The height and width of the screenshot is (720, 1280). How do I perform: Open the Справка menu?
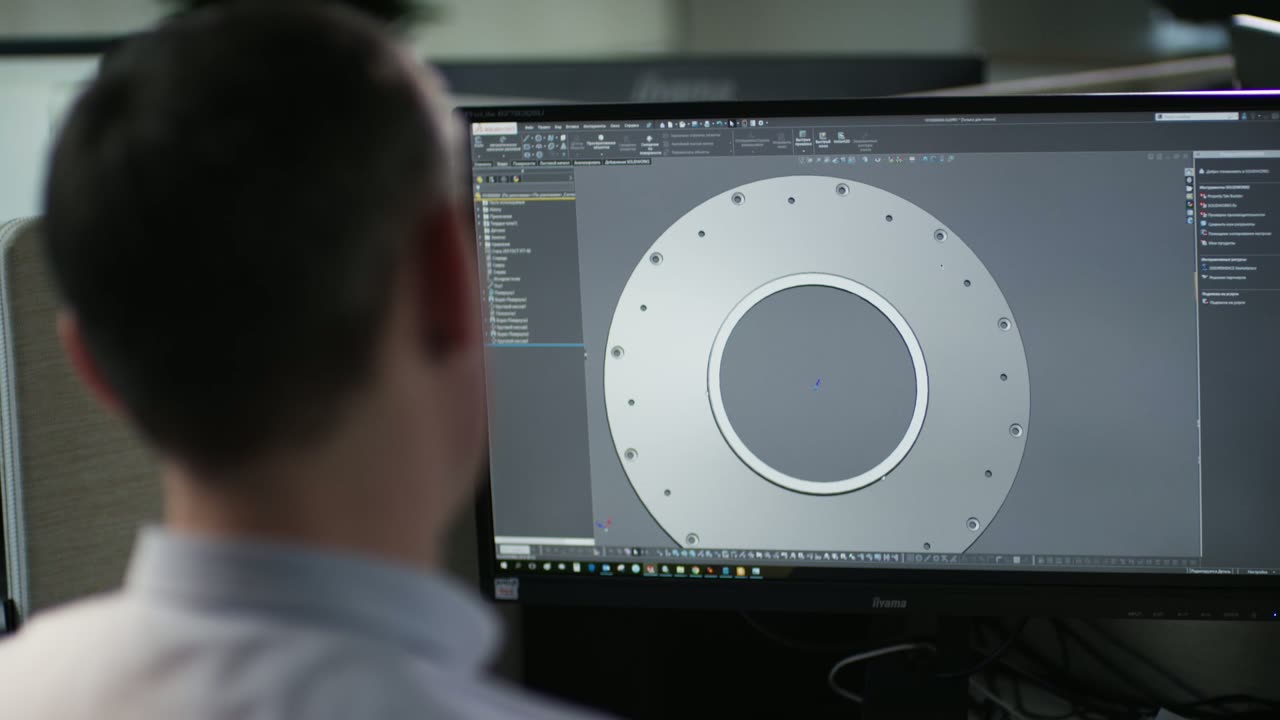click(631, 126)
